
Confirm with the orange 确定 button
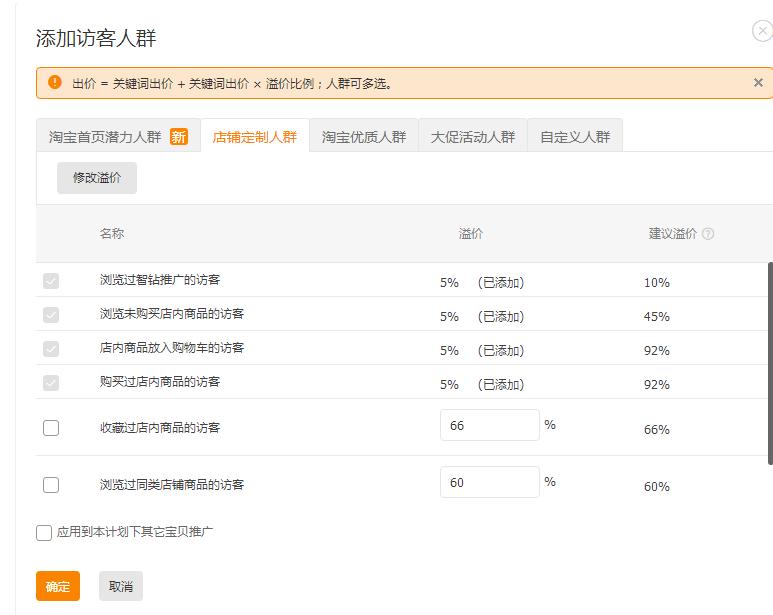58,586
